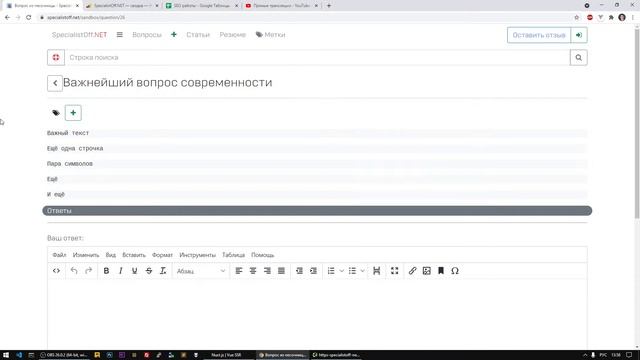Add a tag with the green plus button
The width and height of the screenshot is (640, 360).
click(x=73, y=113)
